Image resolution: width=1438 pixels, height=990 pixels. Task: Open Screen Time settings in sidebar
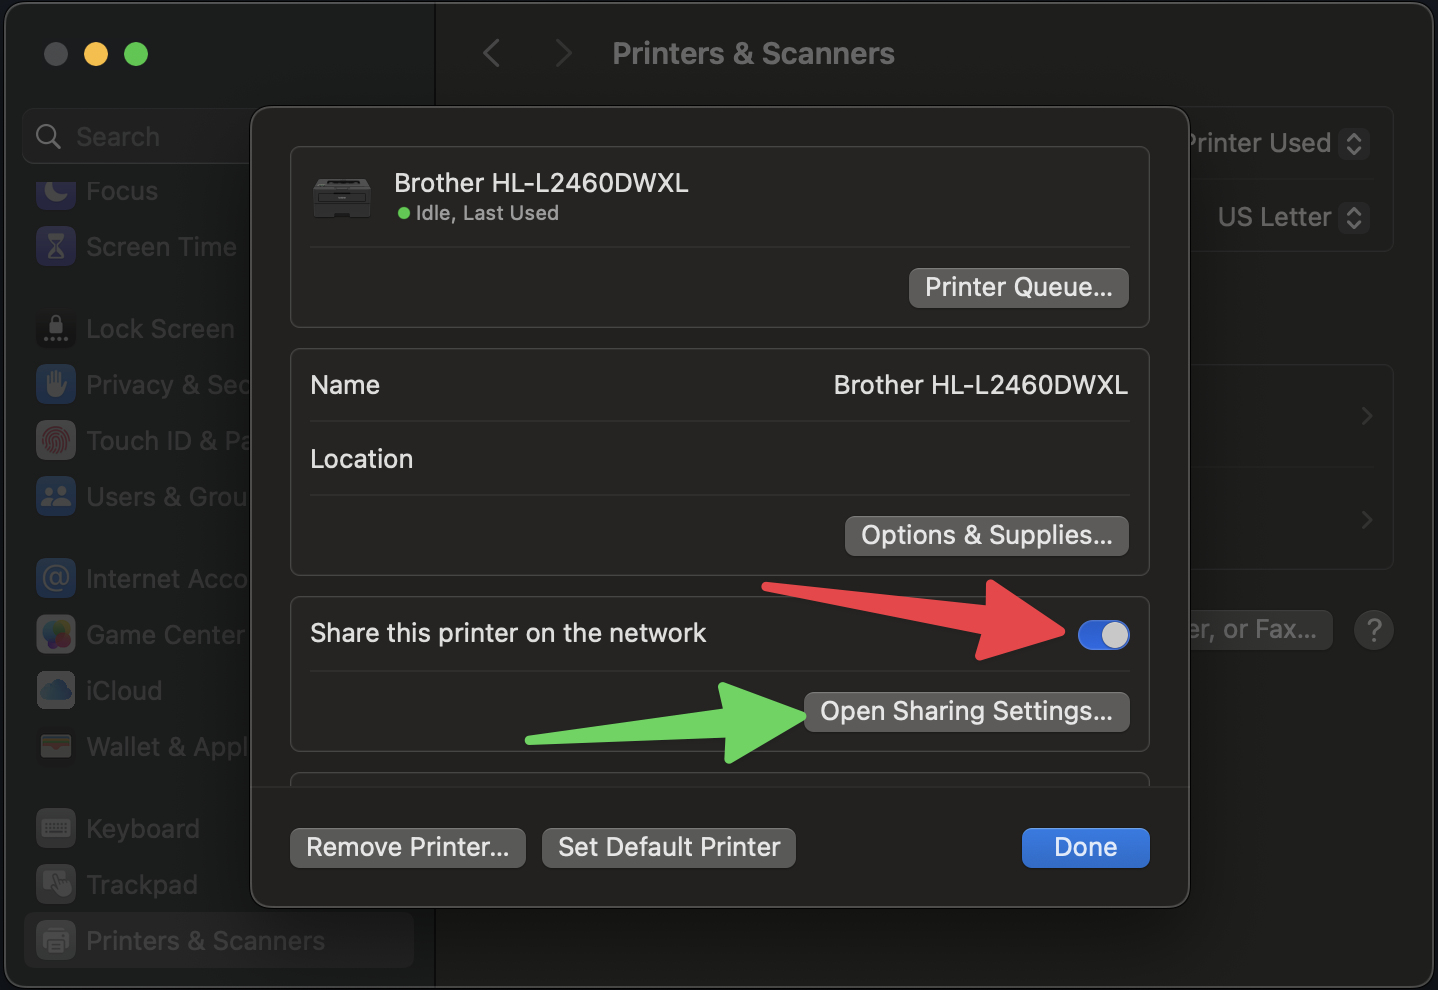pyautogui.click(x=161, y=247)
